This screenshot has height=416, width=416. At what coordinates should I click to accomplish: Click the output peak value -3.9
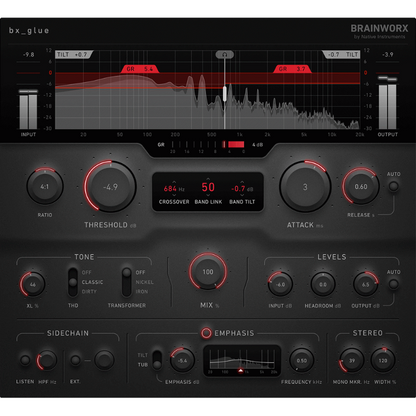[x=388, y=55]
